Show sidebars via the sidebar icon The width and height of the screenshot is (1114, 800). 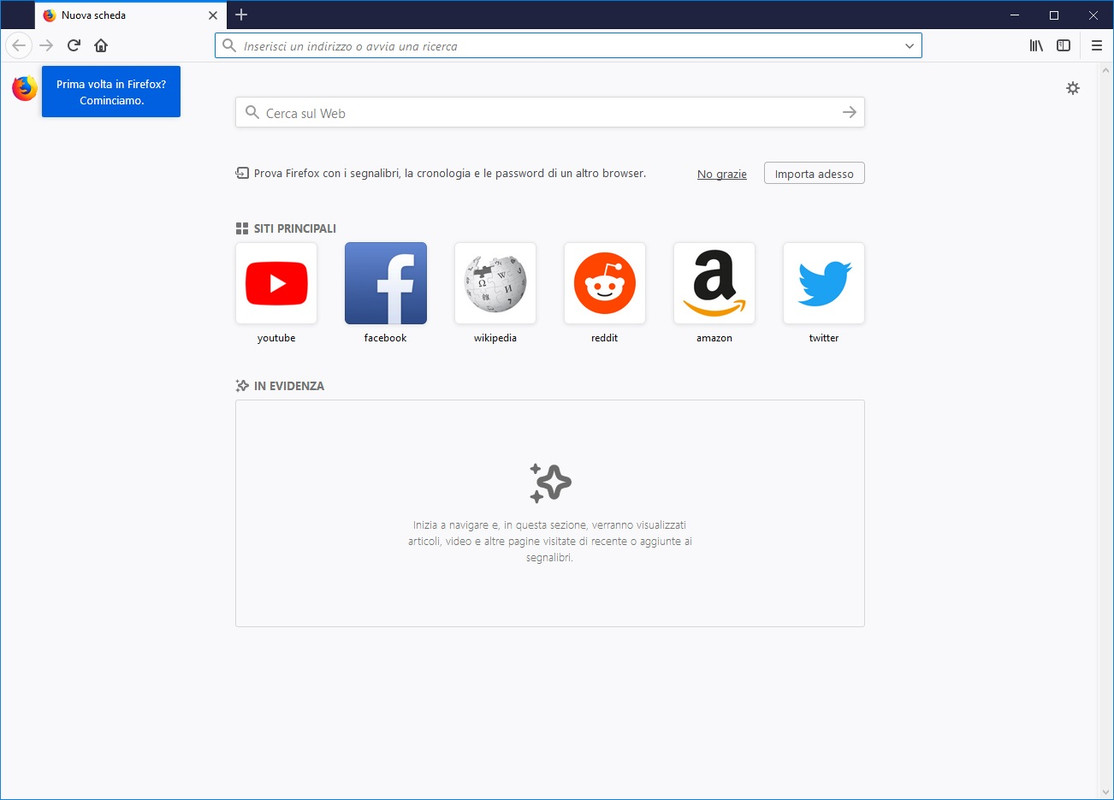click(x=1063, y=45)
